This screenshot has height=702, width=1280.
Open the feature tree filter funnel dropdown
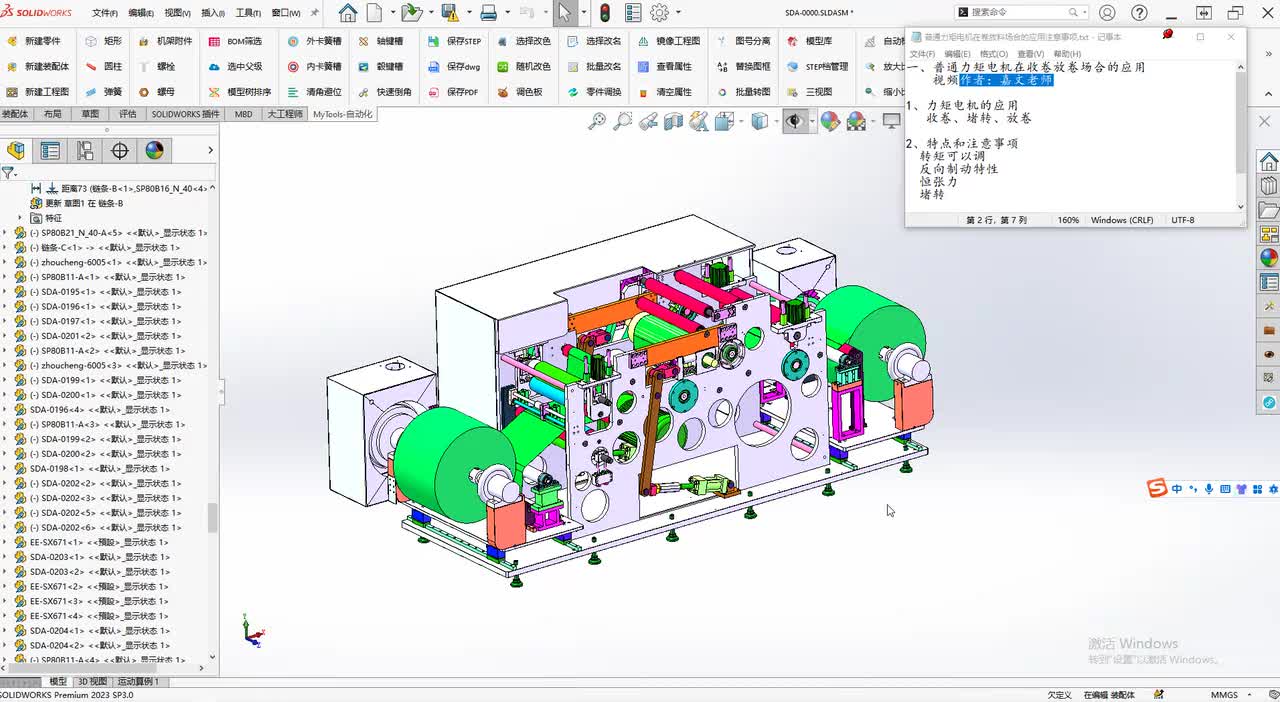pyautogui.click(x=9, y=173)
